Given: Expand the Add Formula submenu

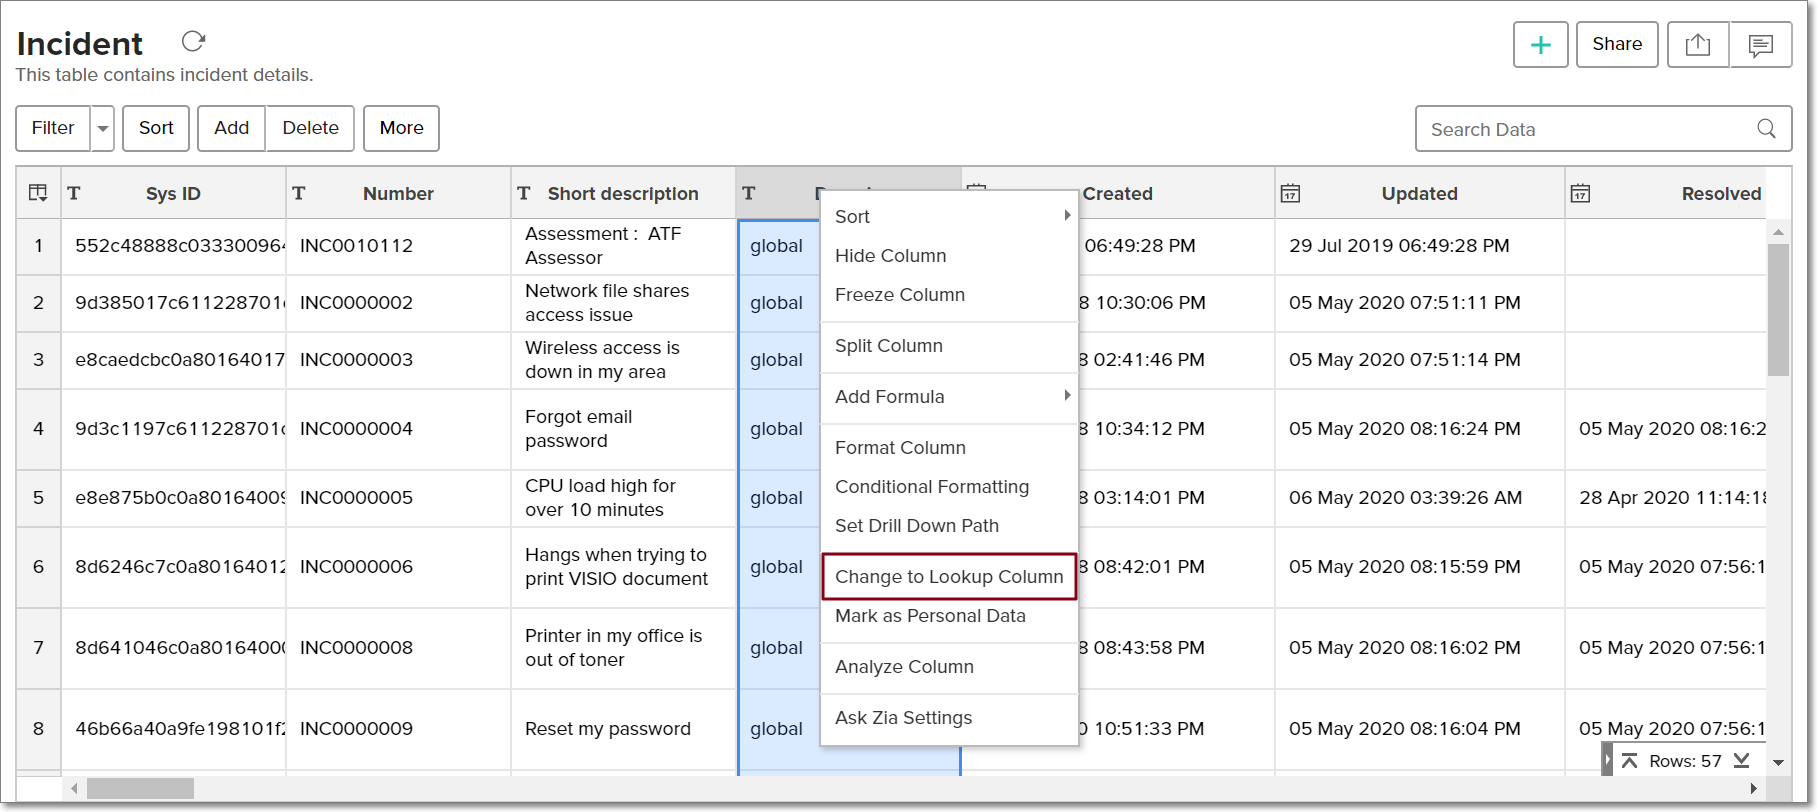Looking at the screenshot, I should (x=1067, y=396).
